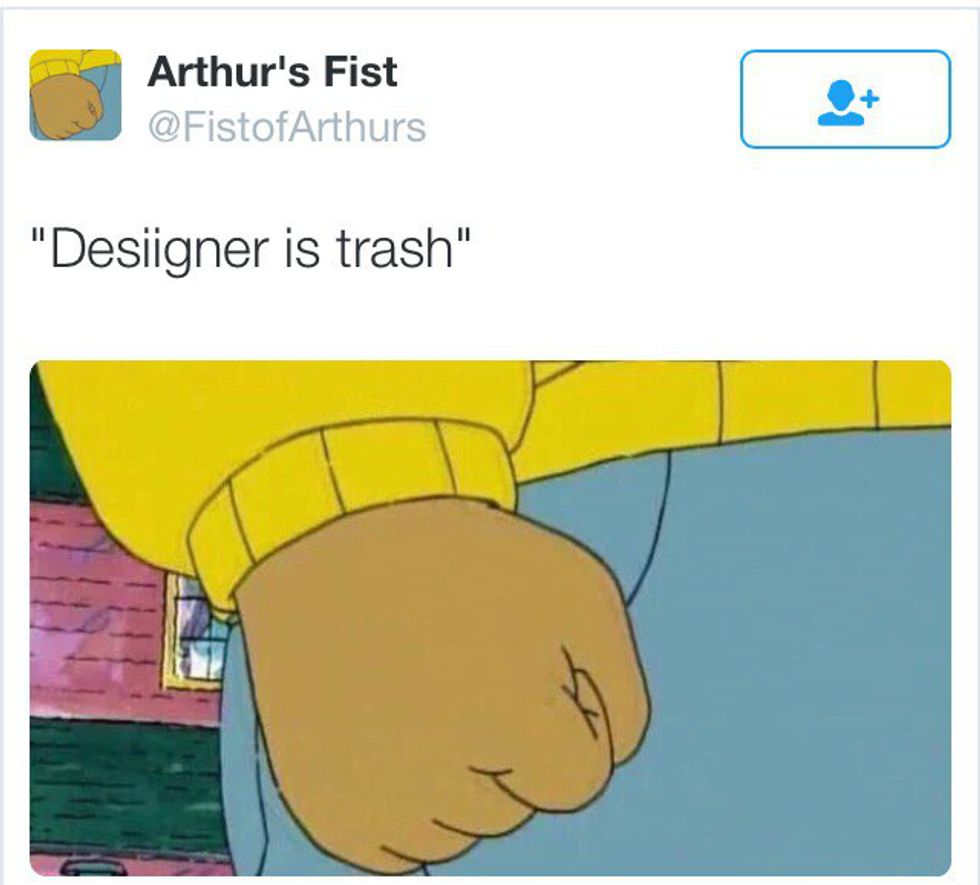Open the Arthur's Fist profile avatar
Viewport: 980px width, 885px height.
point(76,95)
